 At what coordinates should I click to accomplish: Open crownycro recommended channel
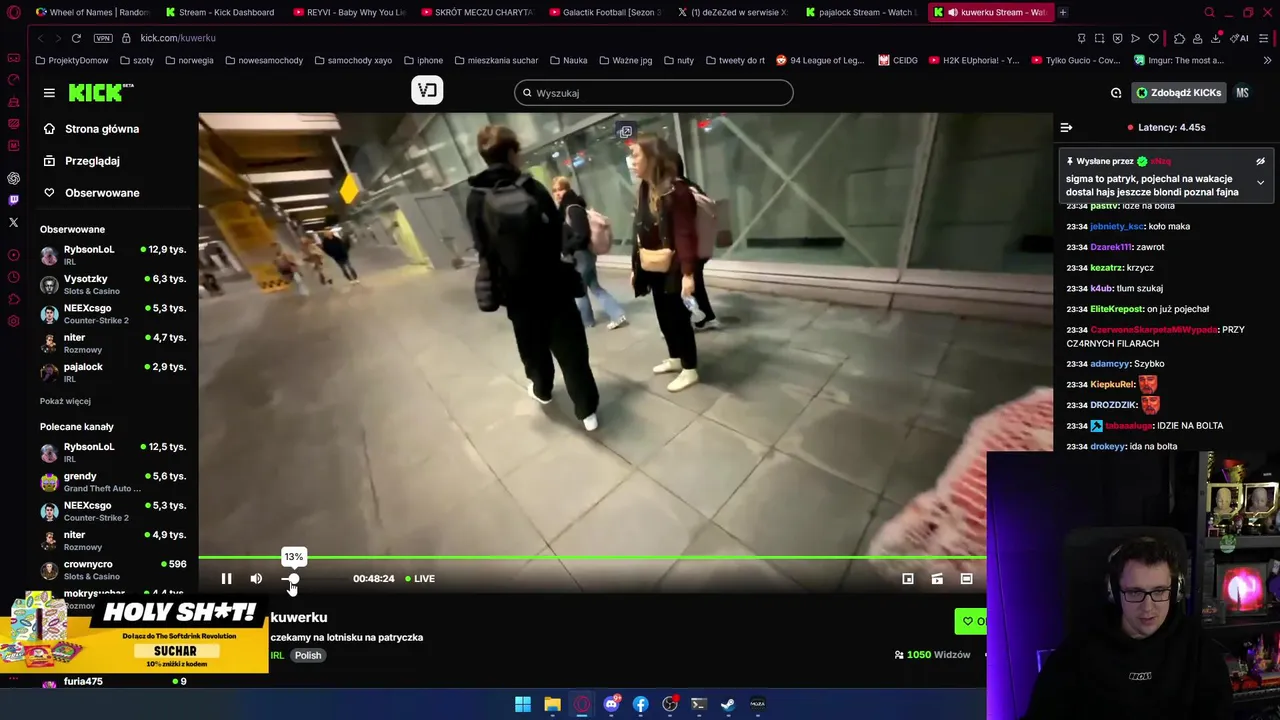[x=113, y=570]
